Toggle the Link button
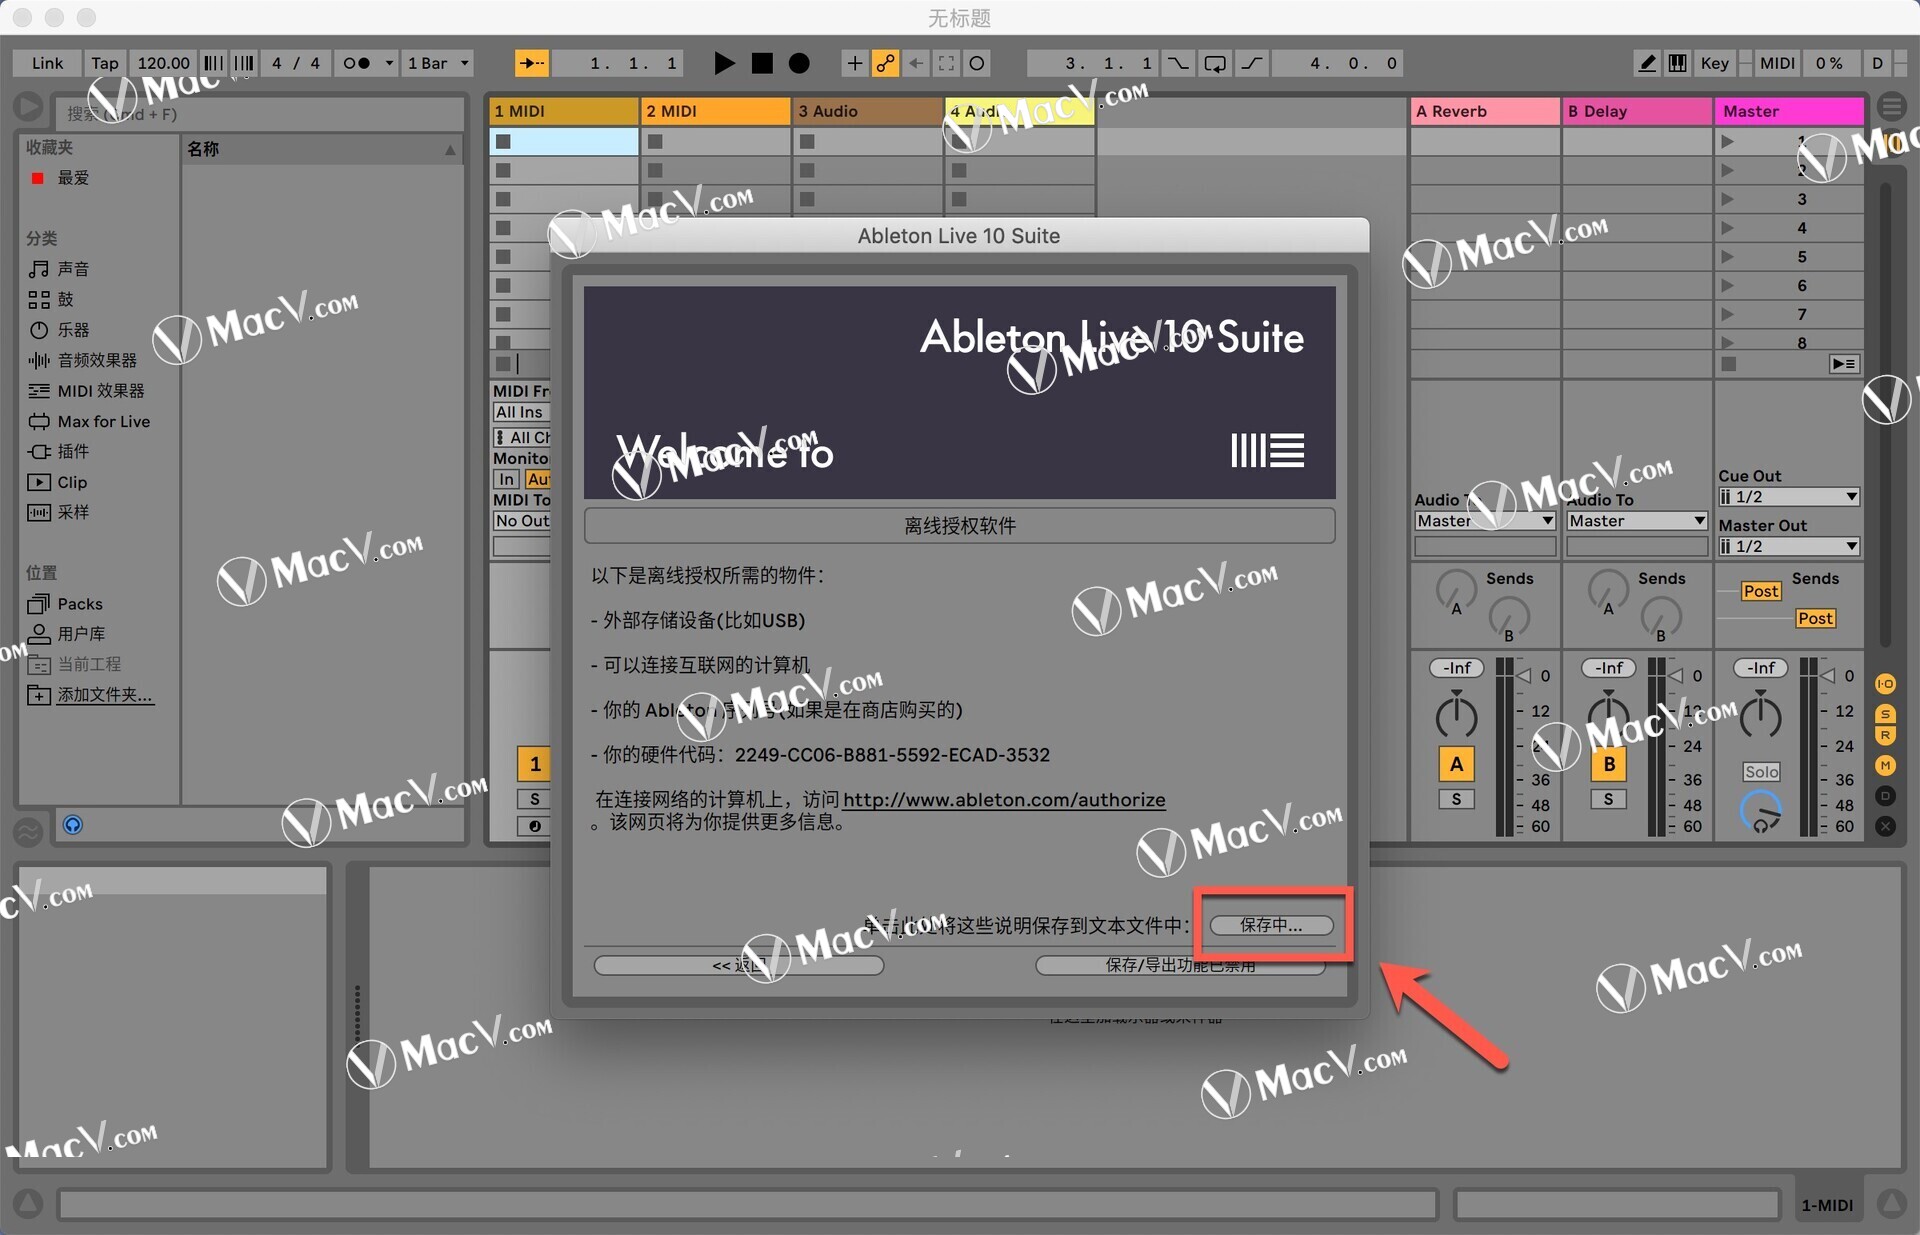This screenshot has width=1920, height=1235. 47,63
